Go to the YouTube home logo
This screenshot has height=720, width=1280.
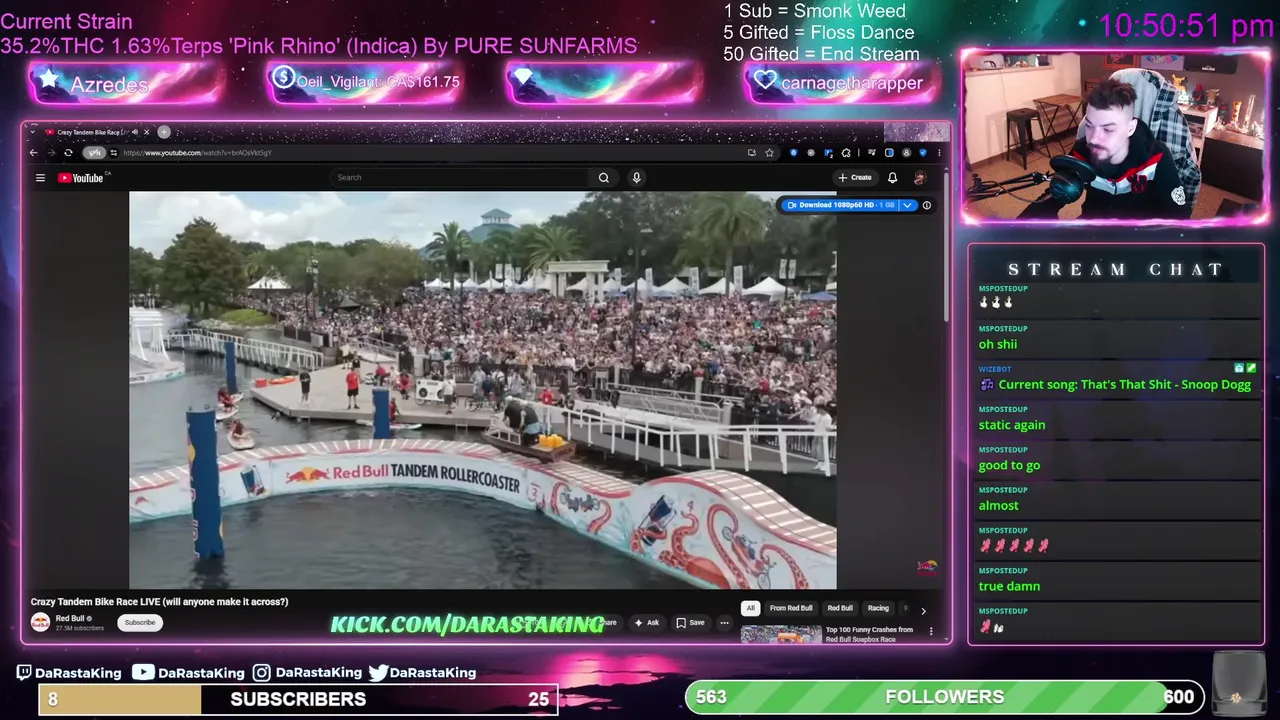pos(80,178)
